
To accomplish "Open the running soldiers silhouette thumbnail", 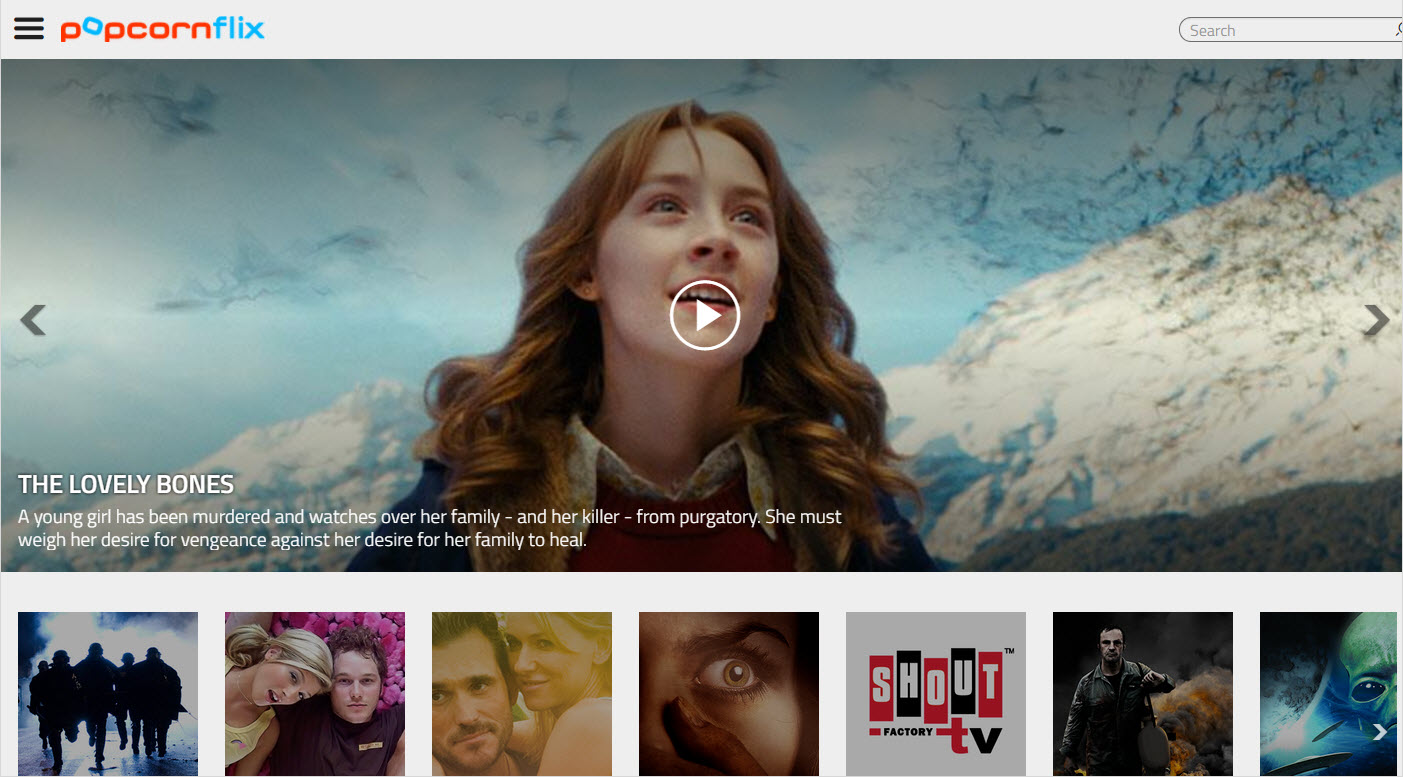I will 108,694.
